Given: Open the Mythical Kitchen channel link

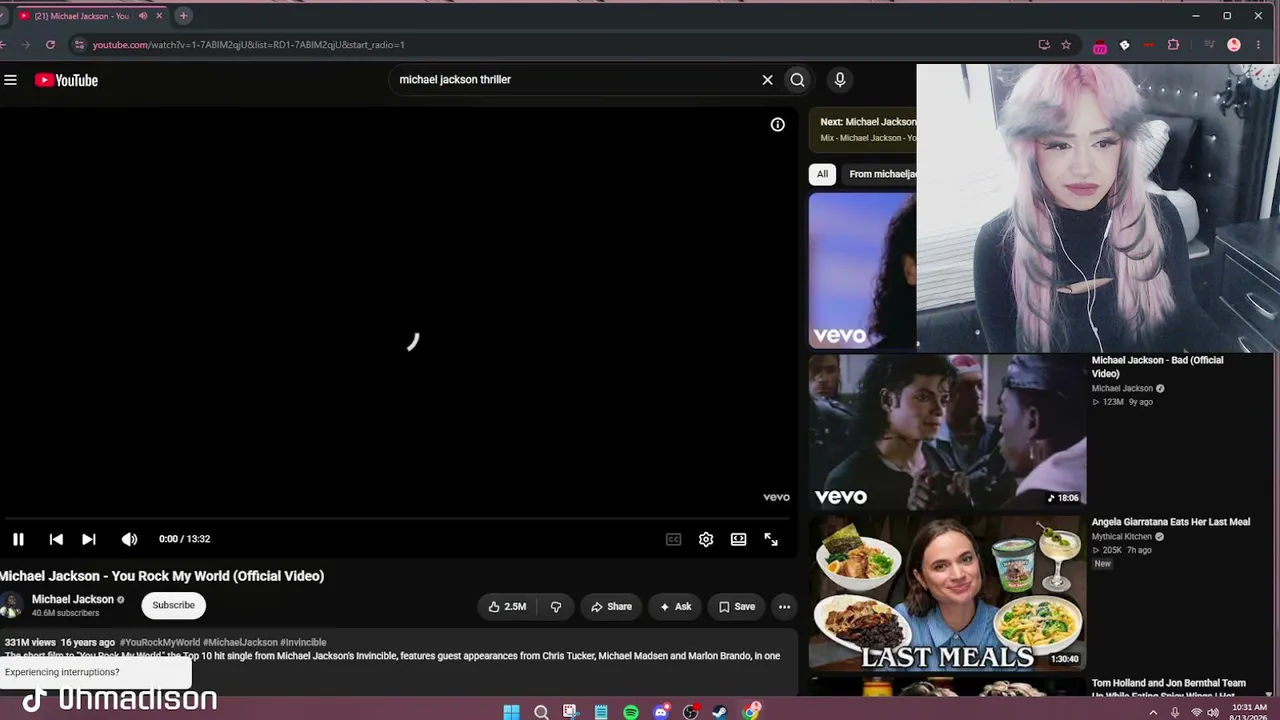Looking at the screenshot, I should point(1122,537).
